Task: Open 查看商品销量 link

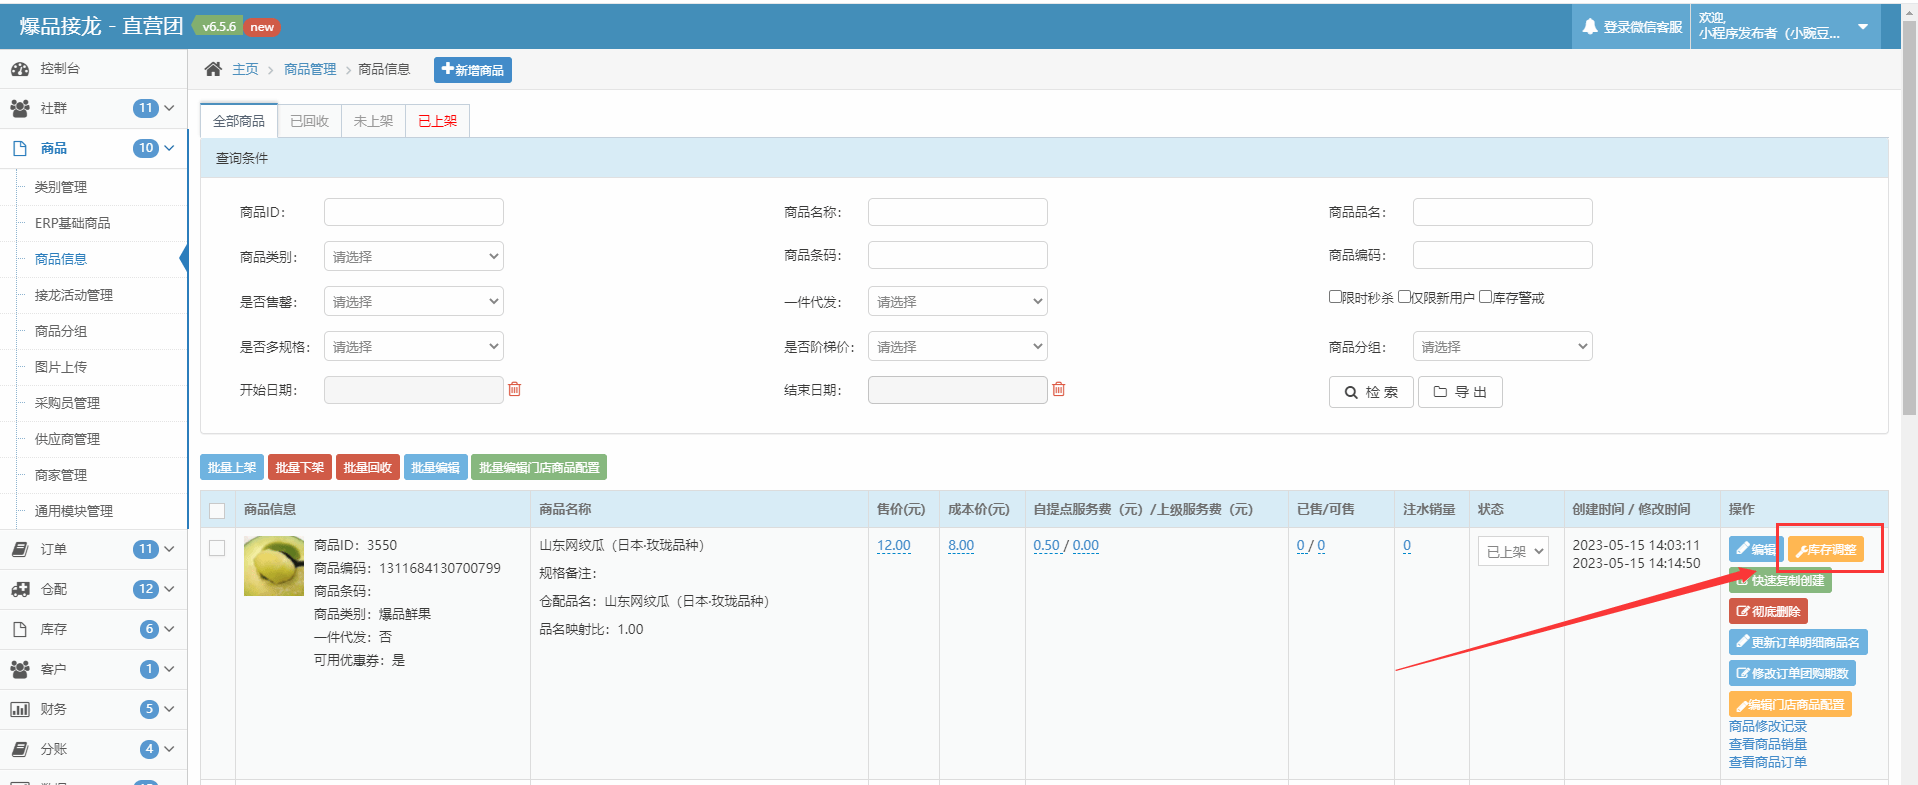Action: [1768, 744]
